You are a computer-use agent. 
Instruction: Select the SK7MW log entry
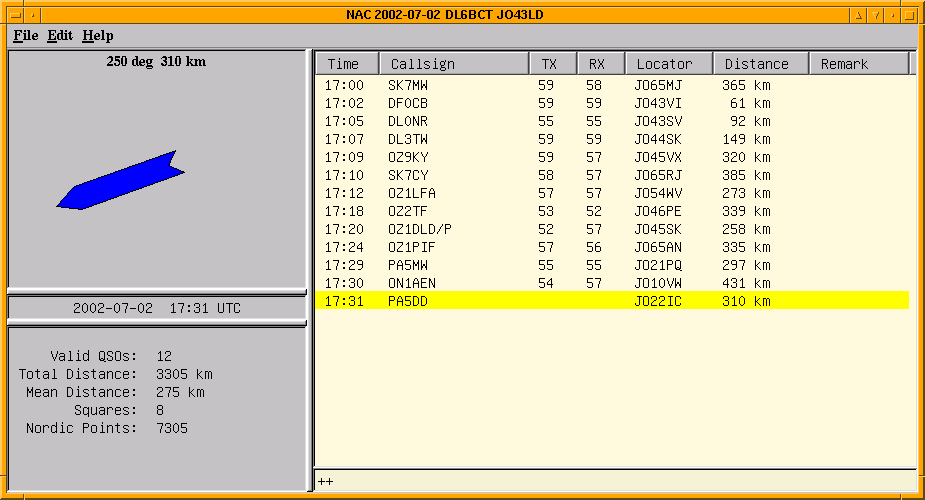[x=612, y=85]
